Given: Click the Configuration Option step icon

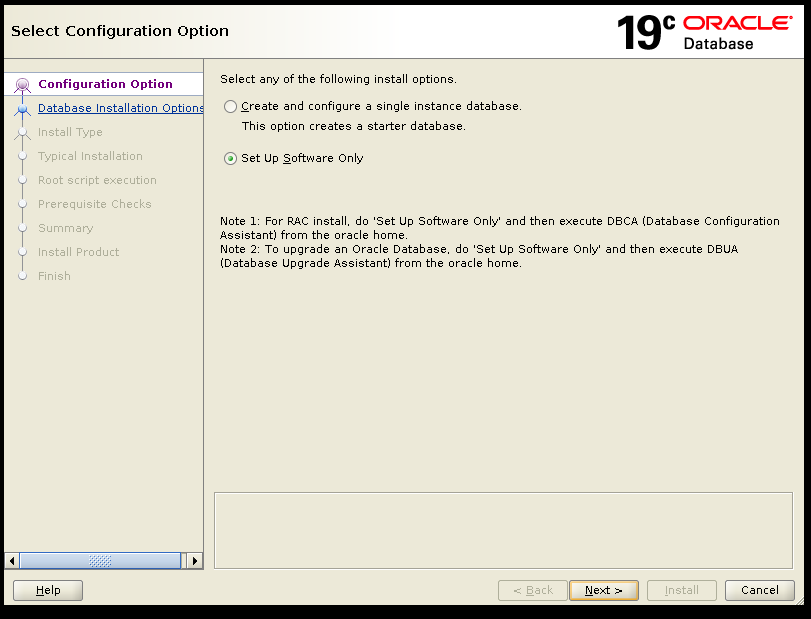Looking at the screenshot, I should (22, 85).
